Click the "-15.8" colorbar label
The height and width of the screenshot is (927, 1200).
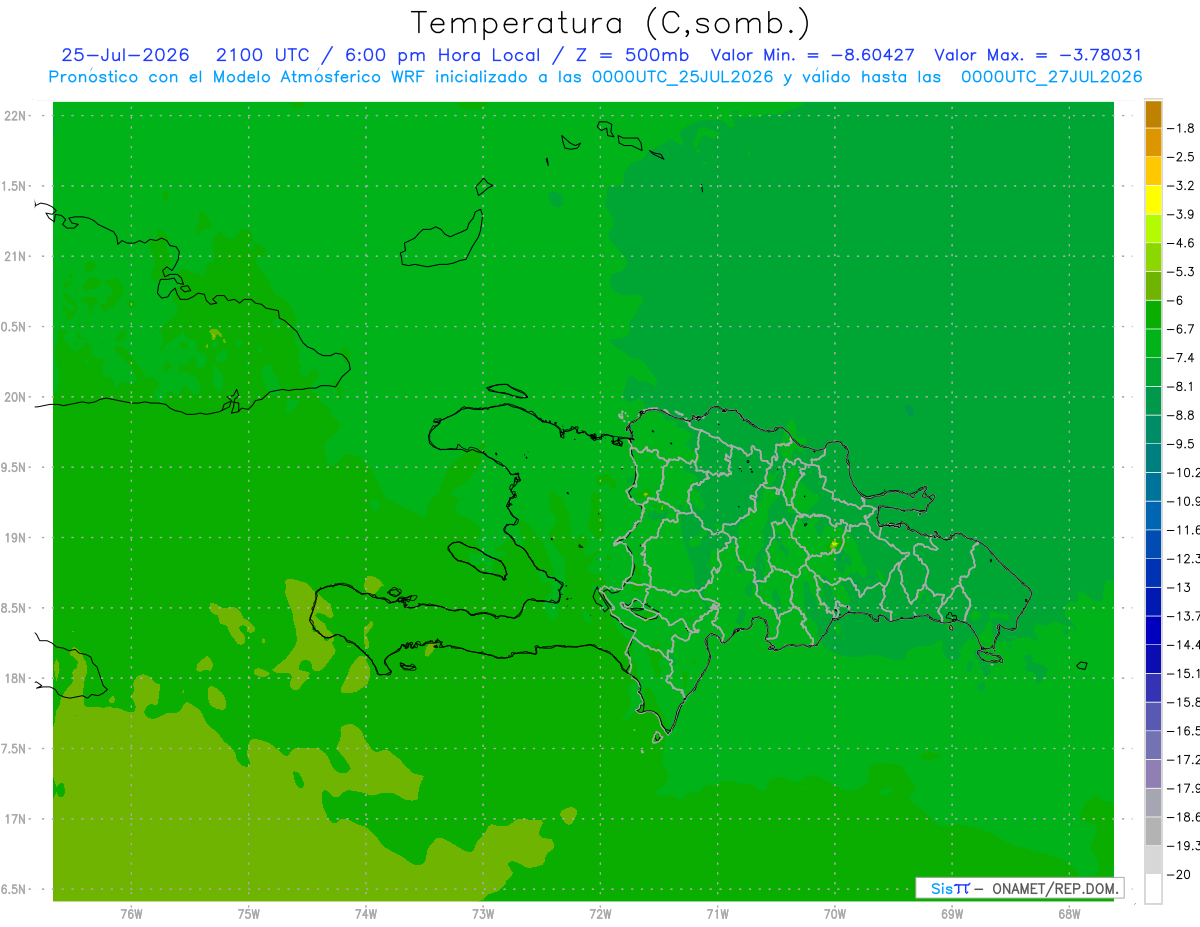[1185, 702]
